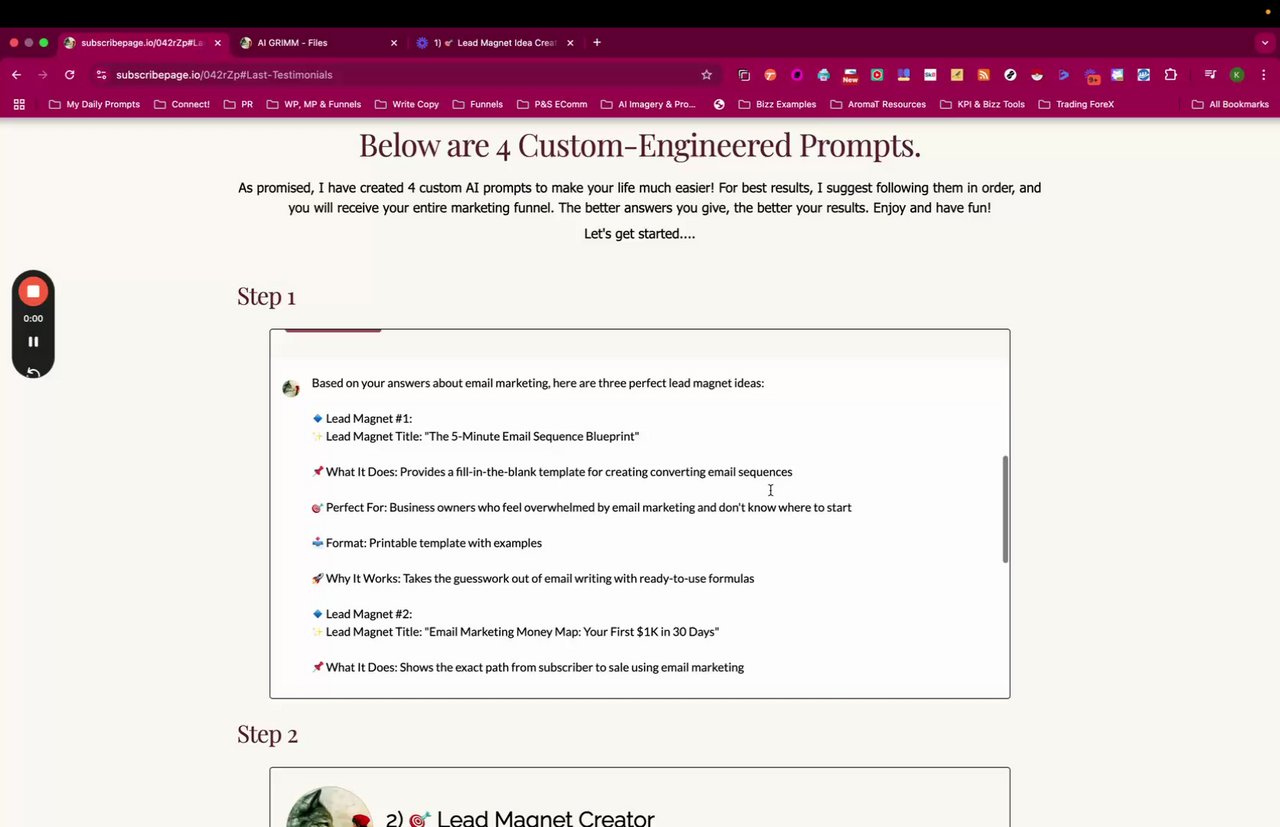1280x827 pixels.
Task: View site information next to the URL
Action: 101,75
